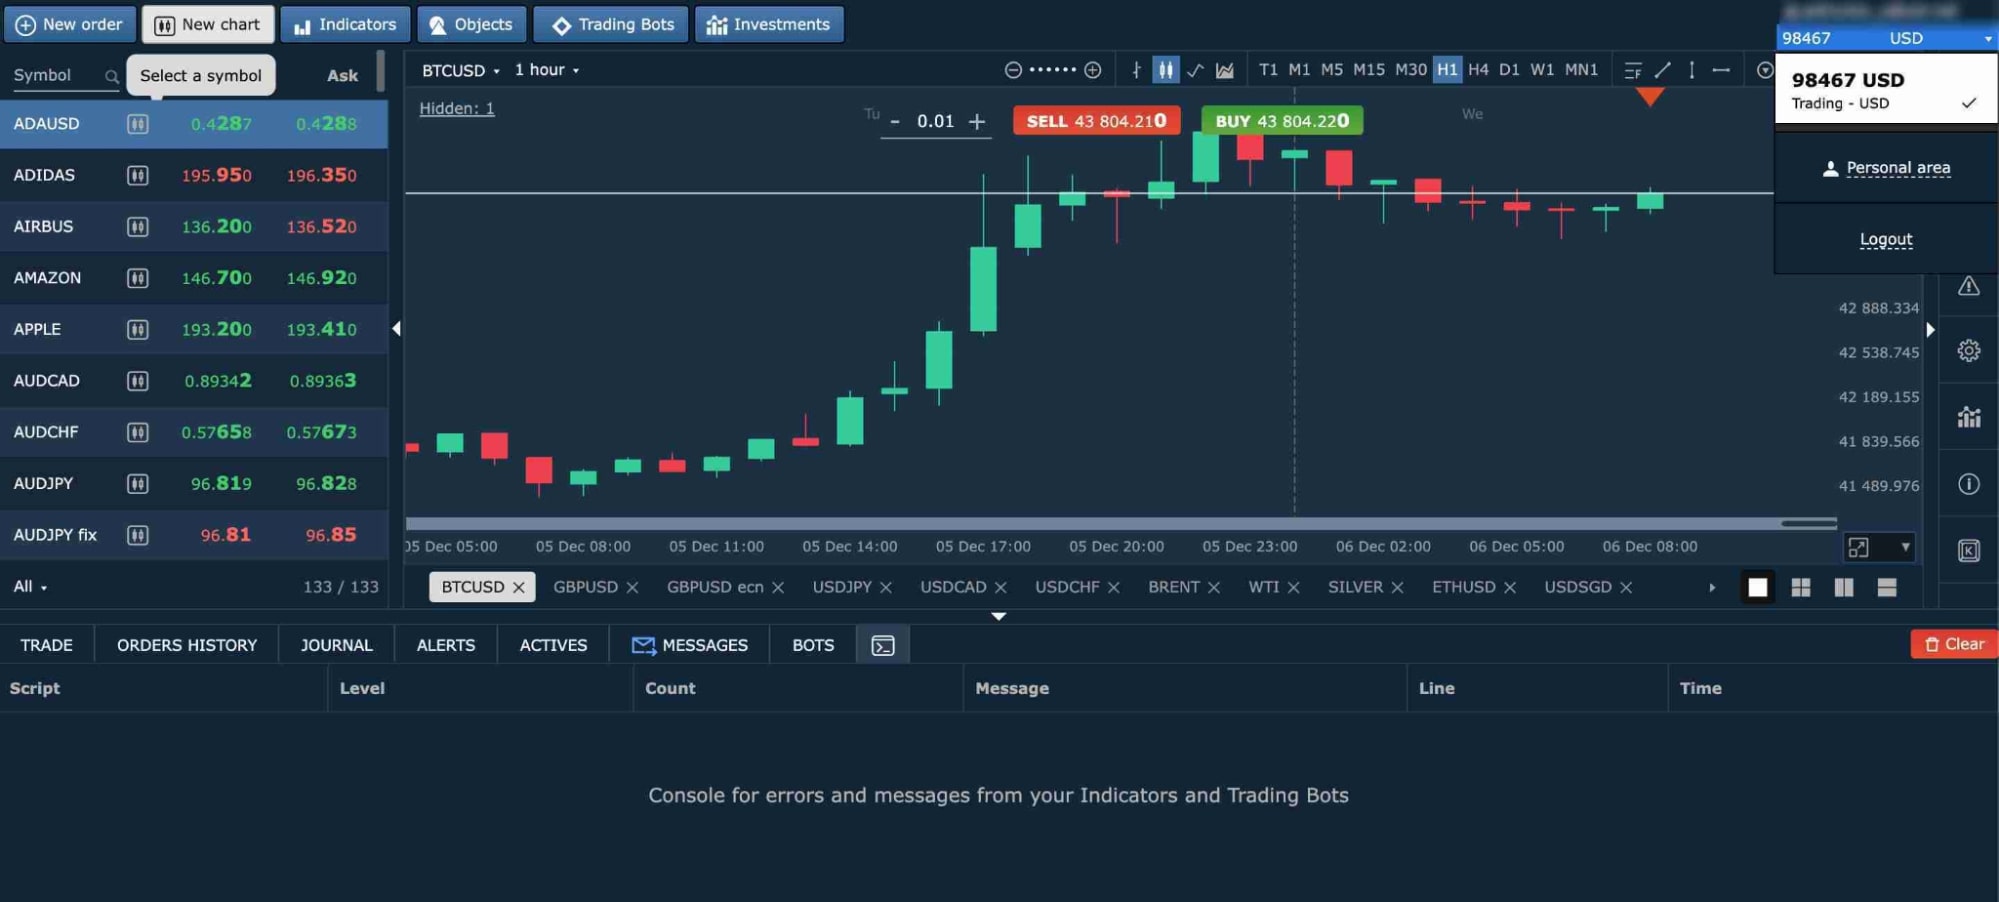Click the SELL 43 804.210 button
The height and width of the screenshot is (902, 1999).
1096,121
